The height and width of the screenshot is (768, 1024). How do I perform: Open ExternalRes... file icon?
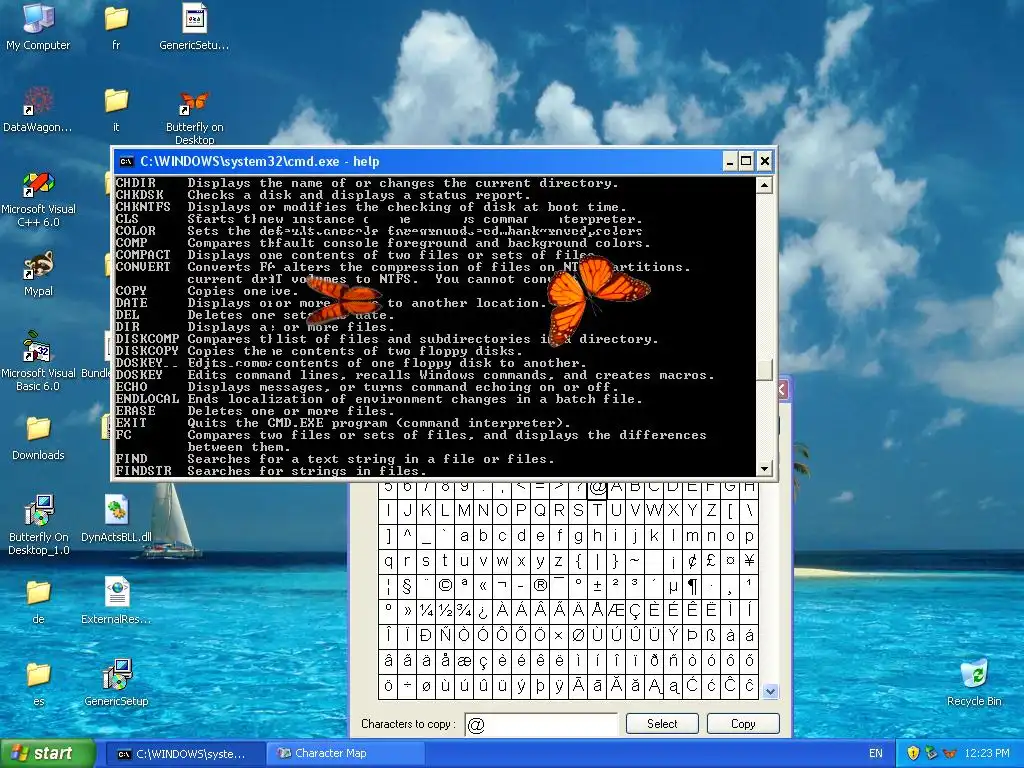click(116, 601)
